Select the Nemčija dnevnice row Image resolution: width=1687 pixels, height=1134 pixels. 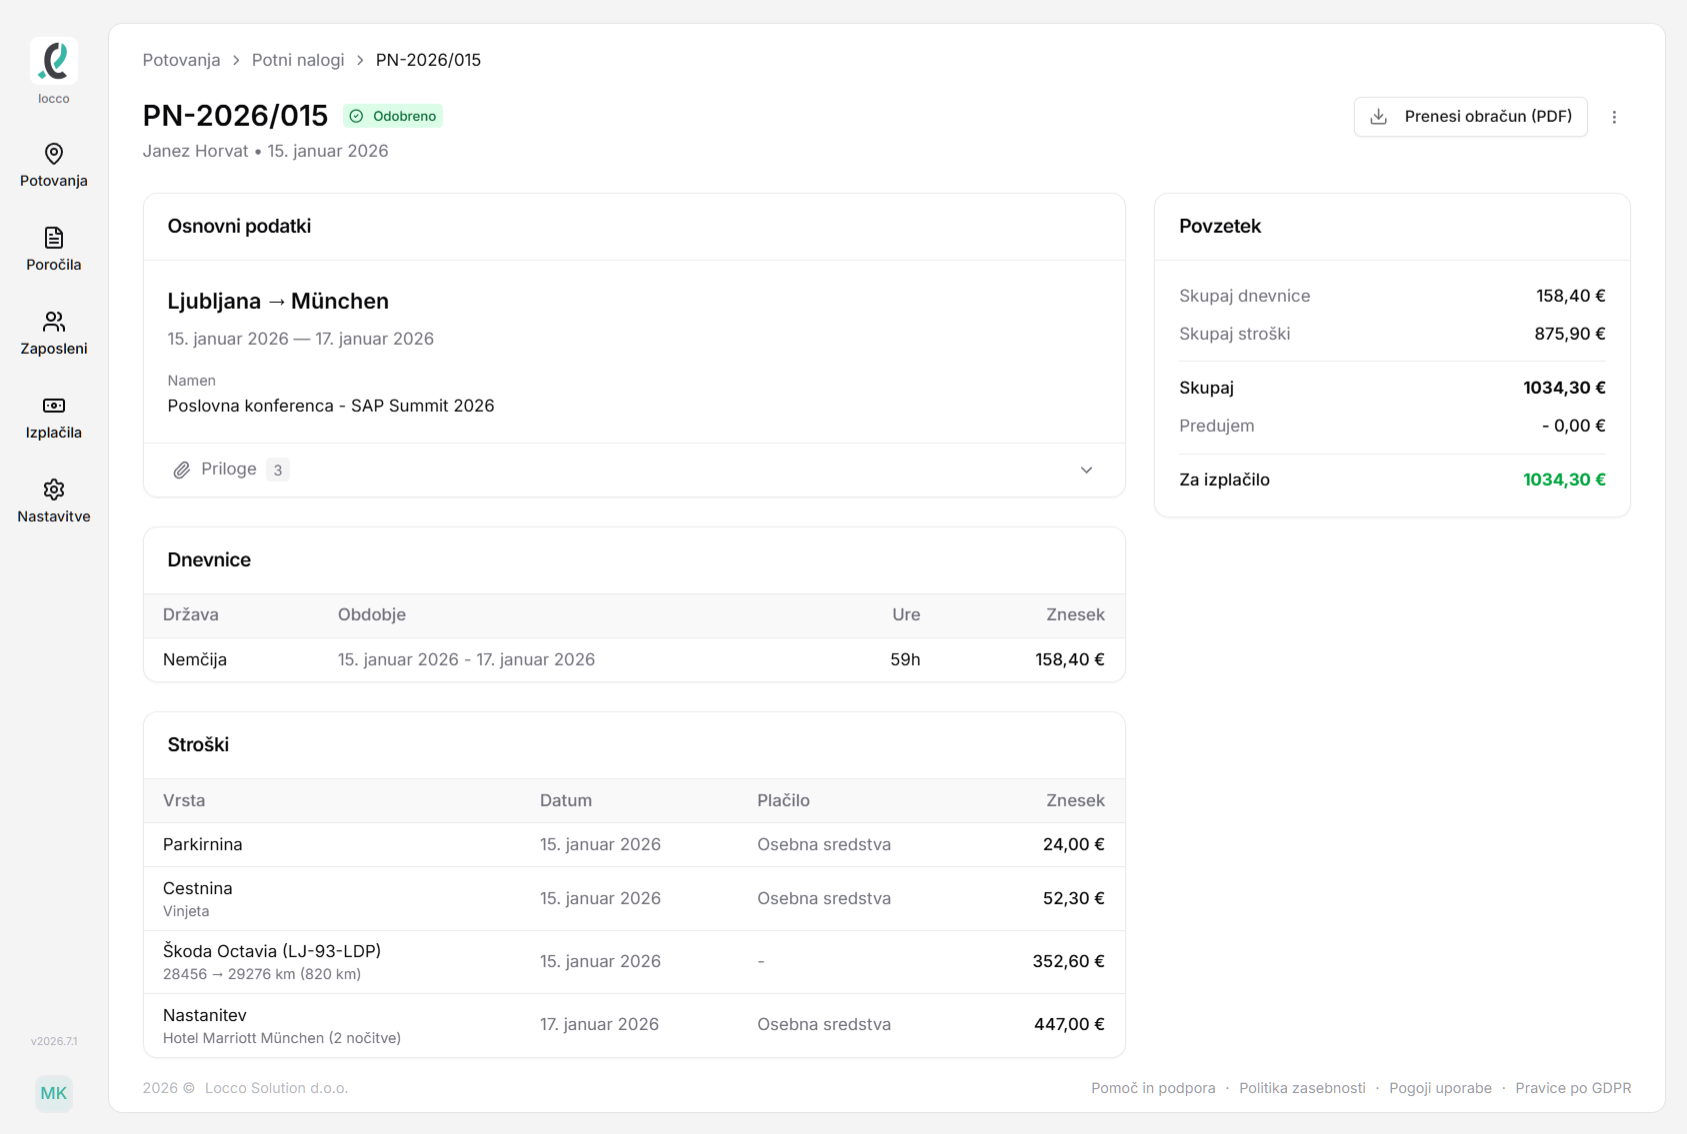(x=634, y=660)
